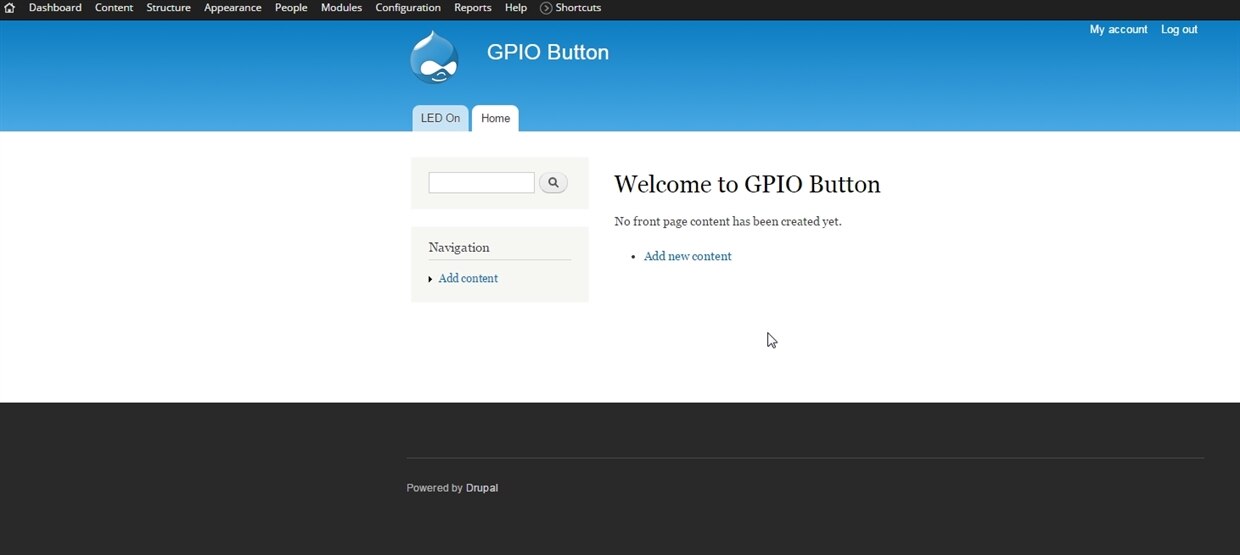Open Add content in Navigation block
The height and width of the screenshot is (555, 1240).
[x=468, y=279]
